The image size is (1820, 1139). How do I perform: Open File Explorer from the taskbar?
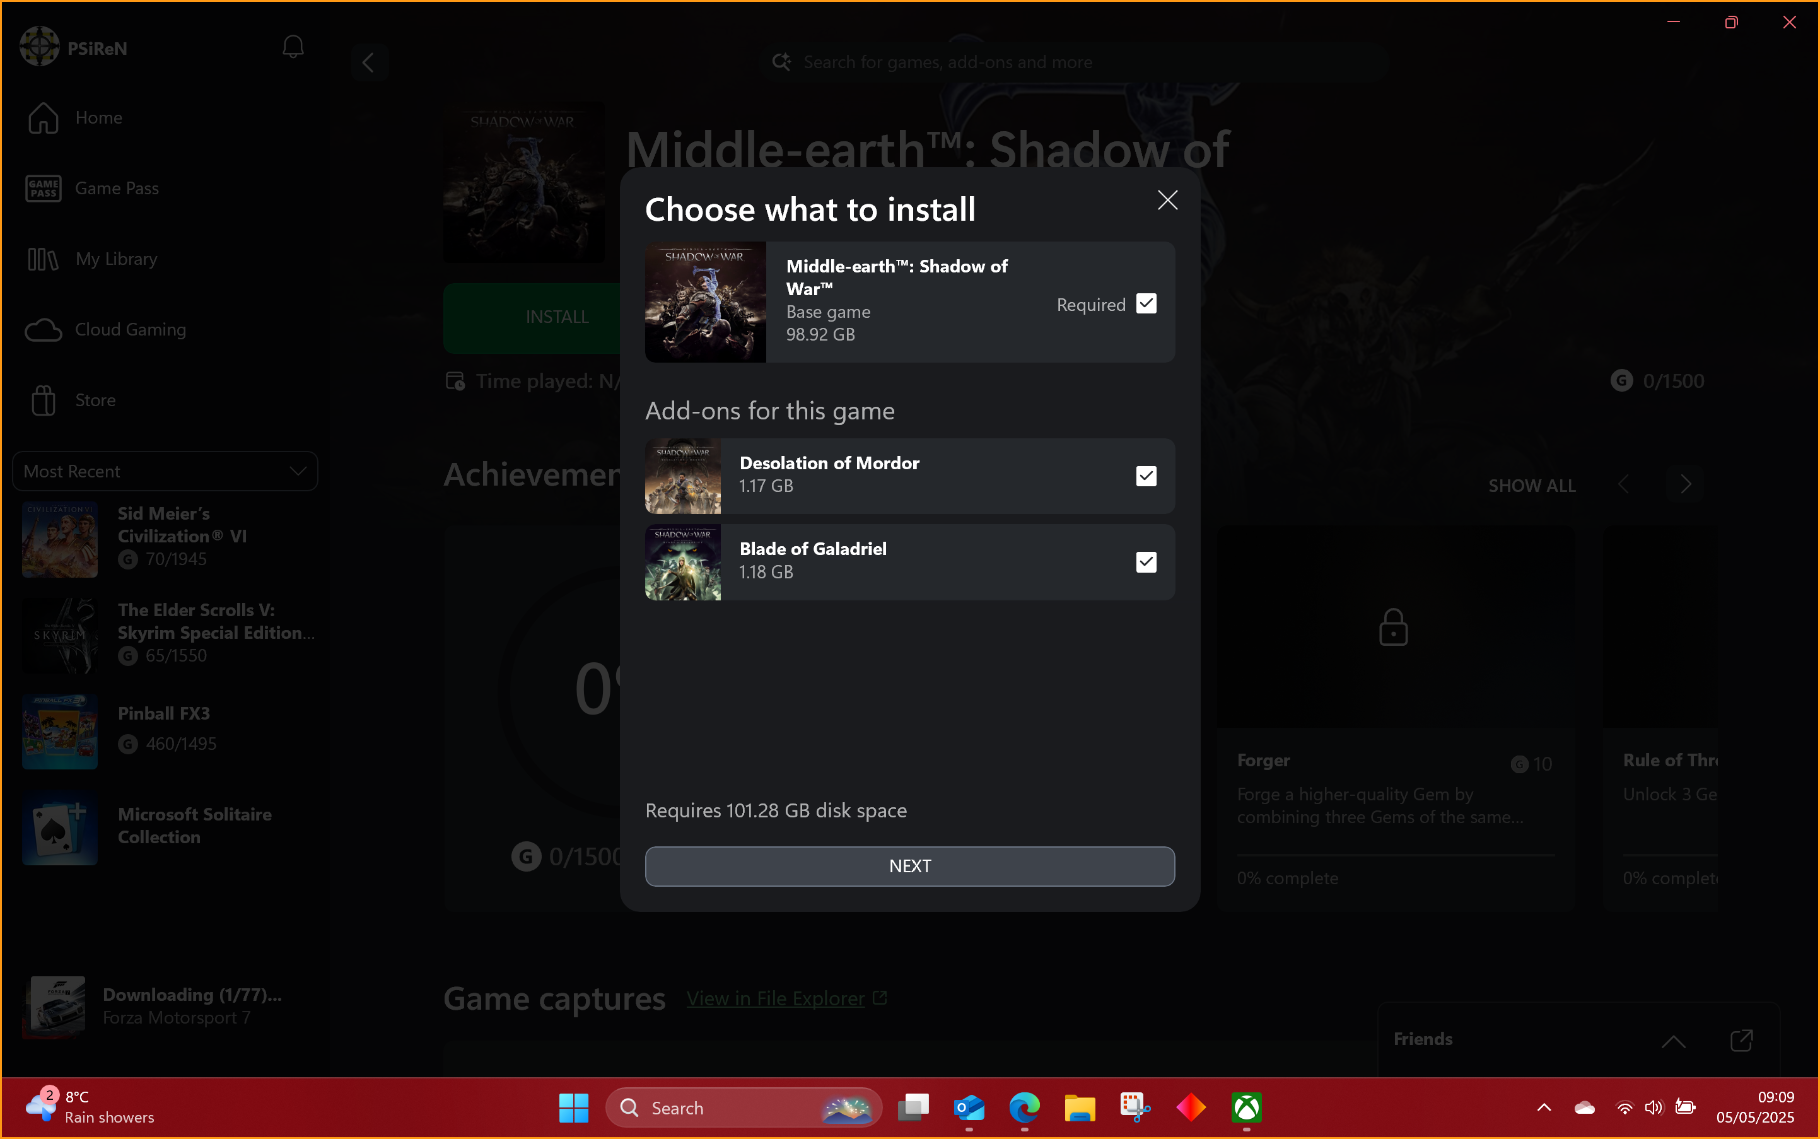point(1080,1108)
